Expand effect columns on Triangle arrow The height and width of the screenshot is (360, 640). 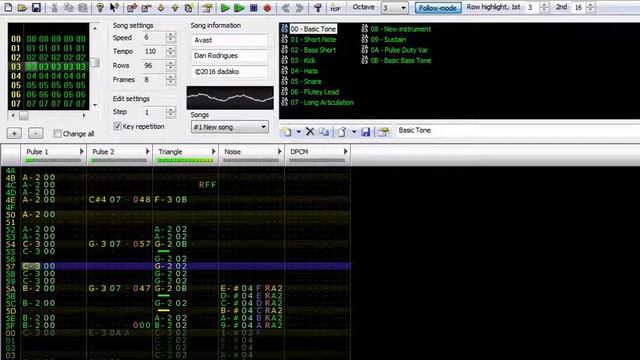(213, 151)
